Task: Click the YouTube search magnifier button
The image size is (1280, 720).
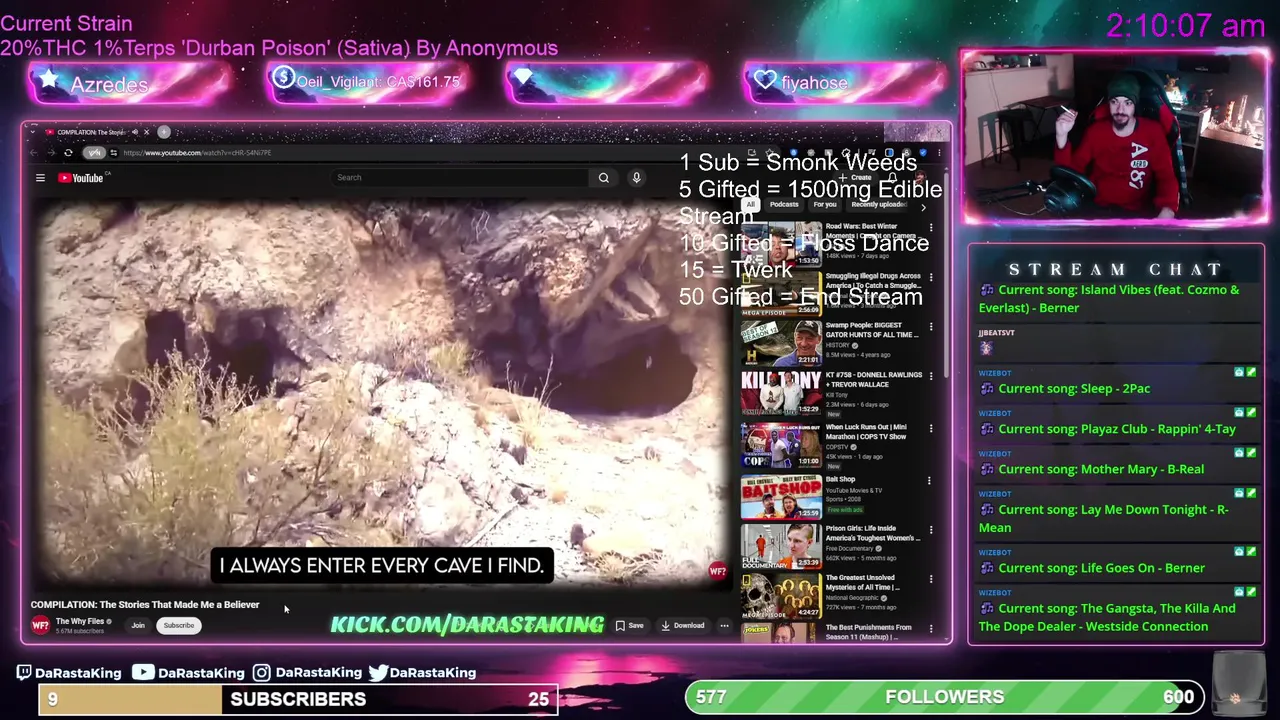Action: 603,178
